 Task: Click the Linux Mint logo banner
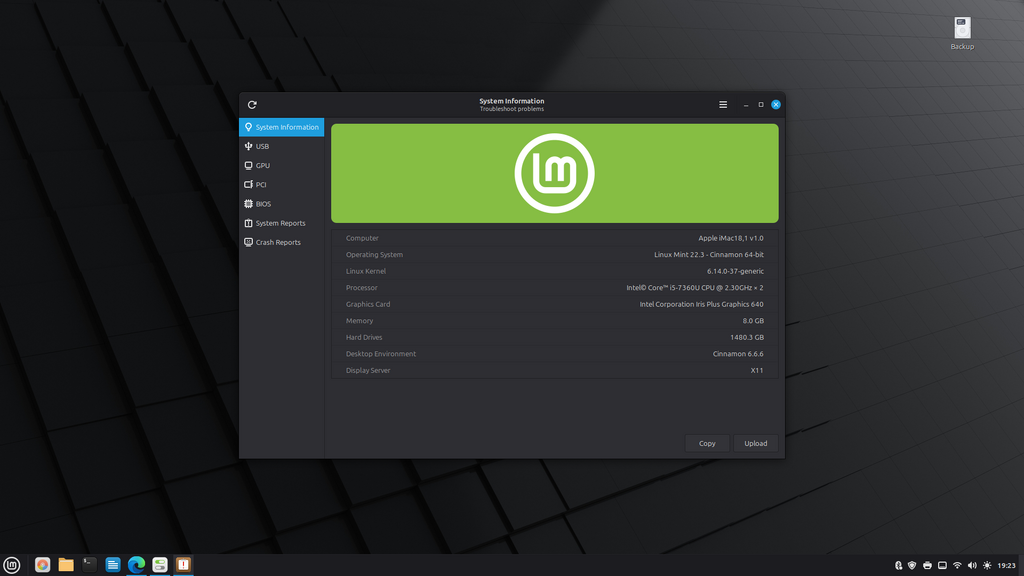pos(554,173)
